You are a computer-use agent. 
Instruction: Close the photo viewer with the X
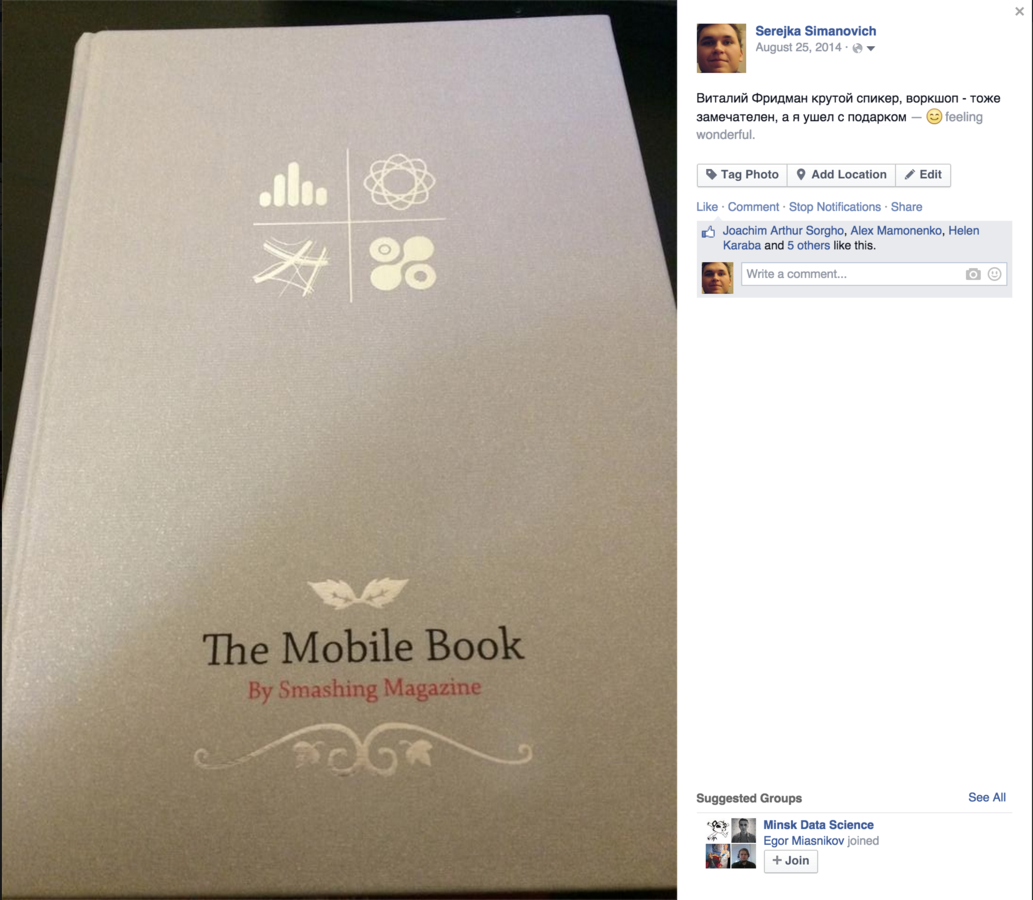1019,11
